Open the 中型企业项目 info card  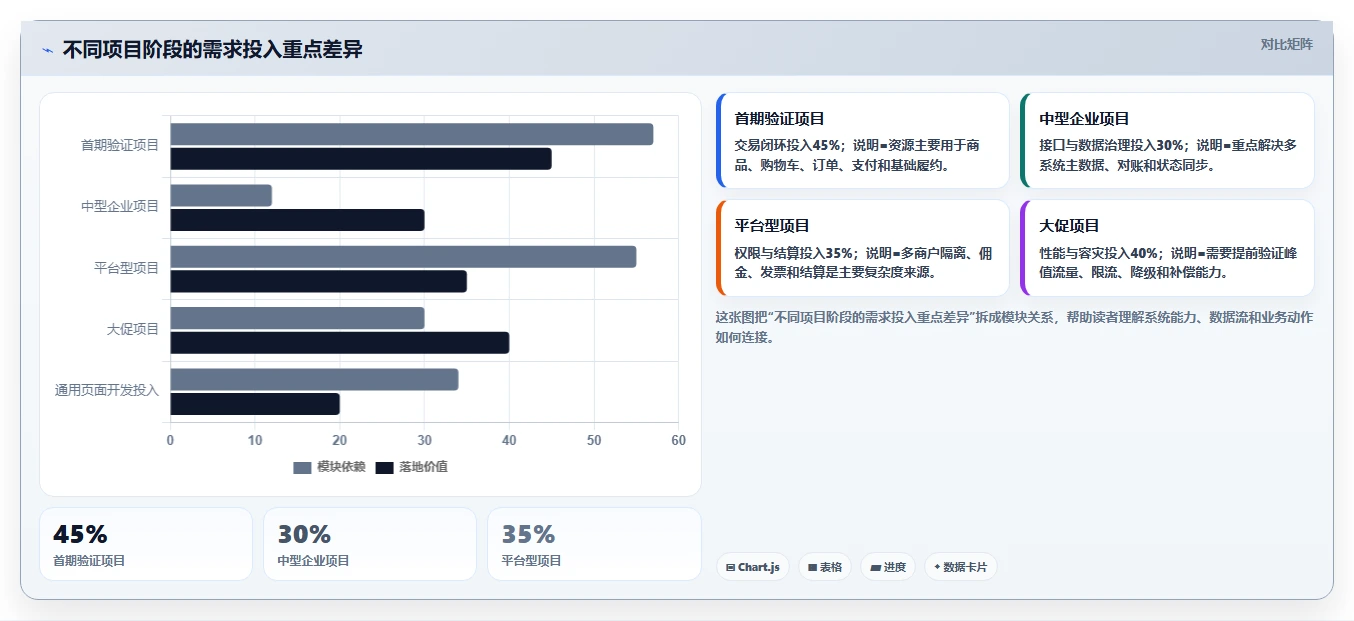coord(1167,141)
